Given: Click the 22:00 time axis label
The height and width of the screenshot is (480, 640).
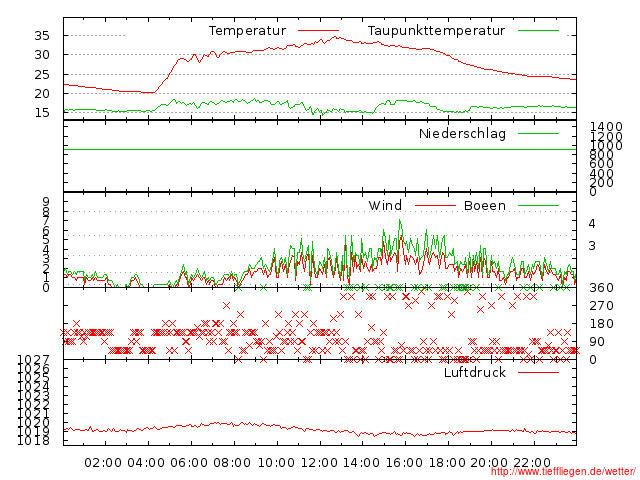Looking at the screenshot, I should point(532,463).
